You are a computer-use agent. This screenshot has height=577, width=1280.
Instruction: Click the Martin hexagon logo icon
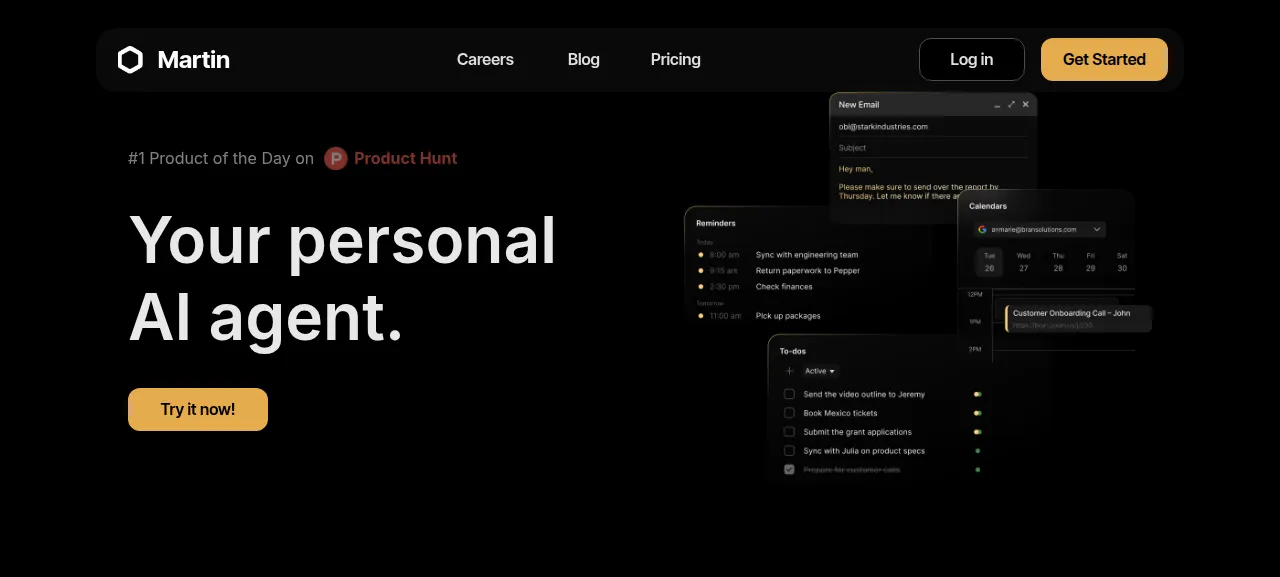[x=130, y=60]
